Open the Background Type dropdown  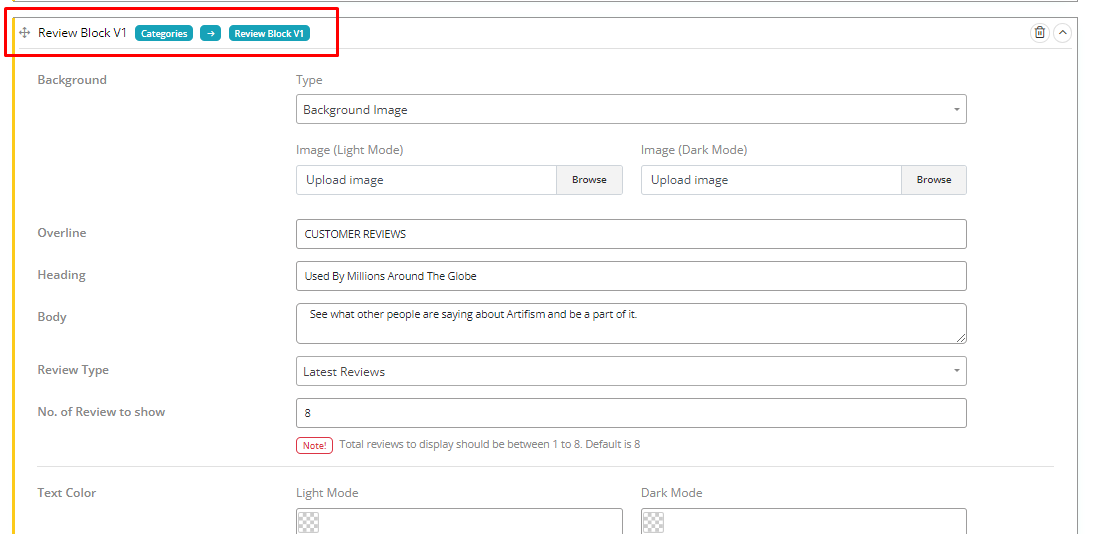point(631,110)
